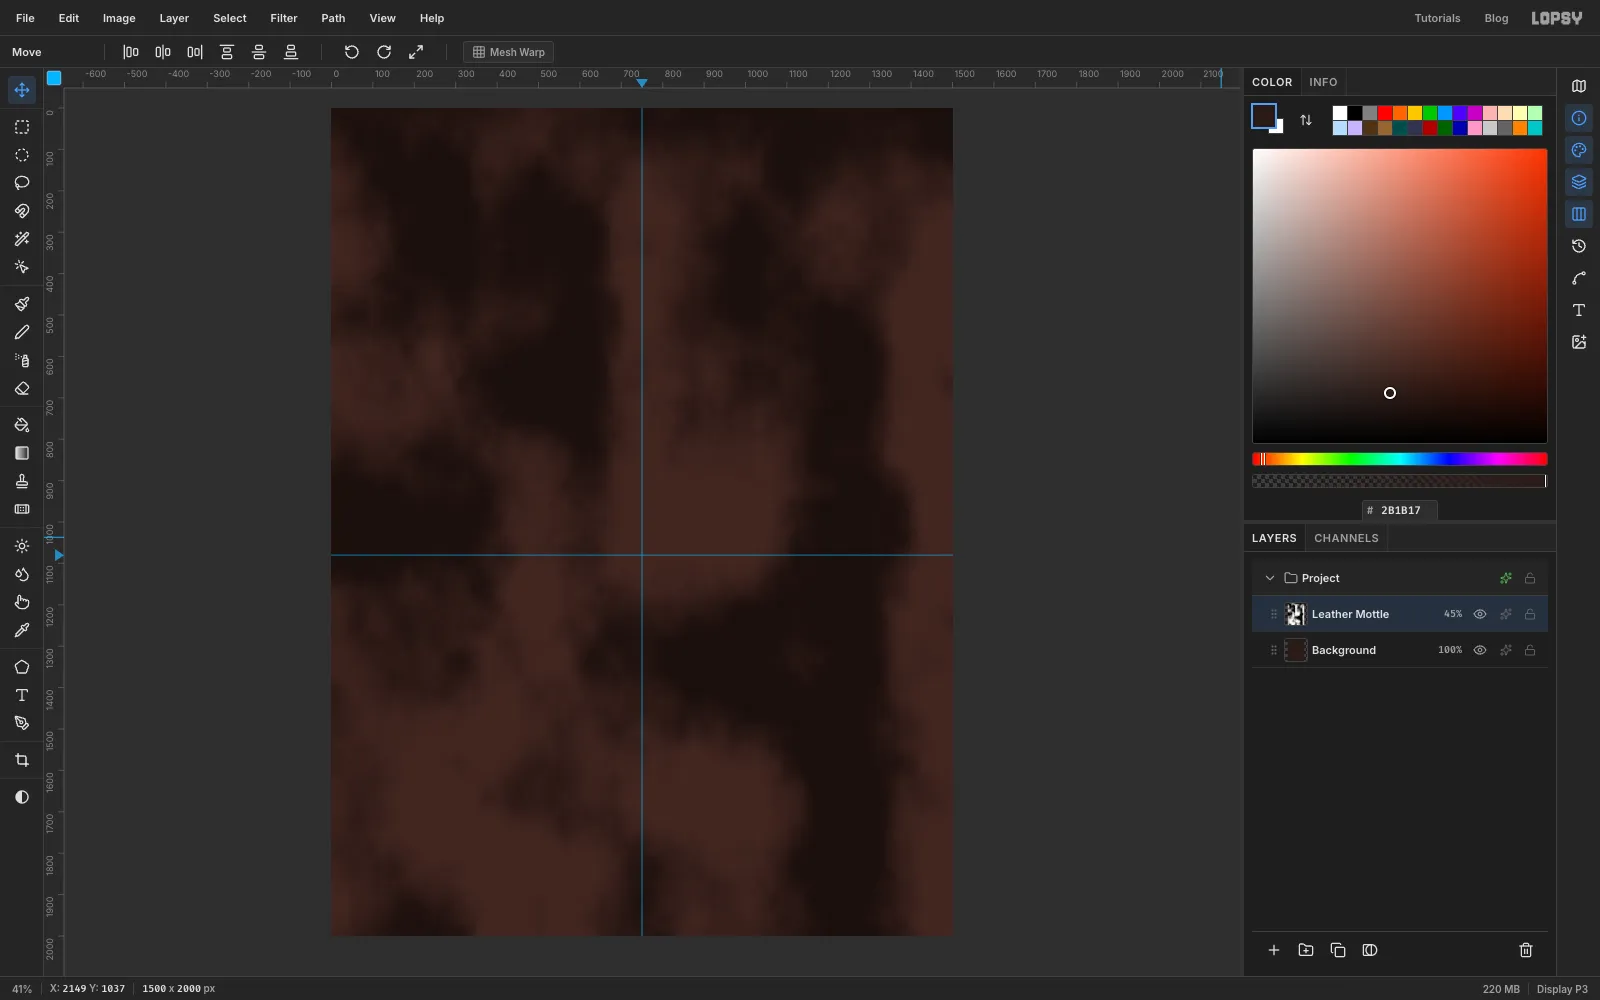The image size is (1600, 1000).
Task: Collapse the Project folder
Action: pyautogui.click(x=1270, y=578)
